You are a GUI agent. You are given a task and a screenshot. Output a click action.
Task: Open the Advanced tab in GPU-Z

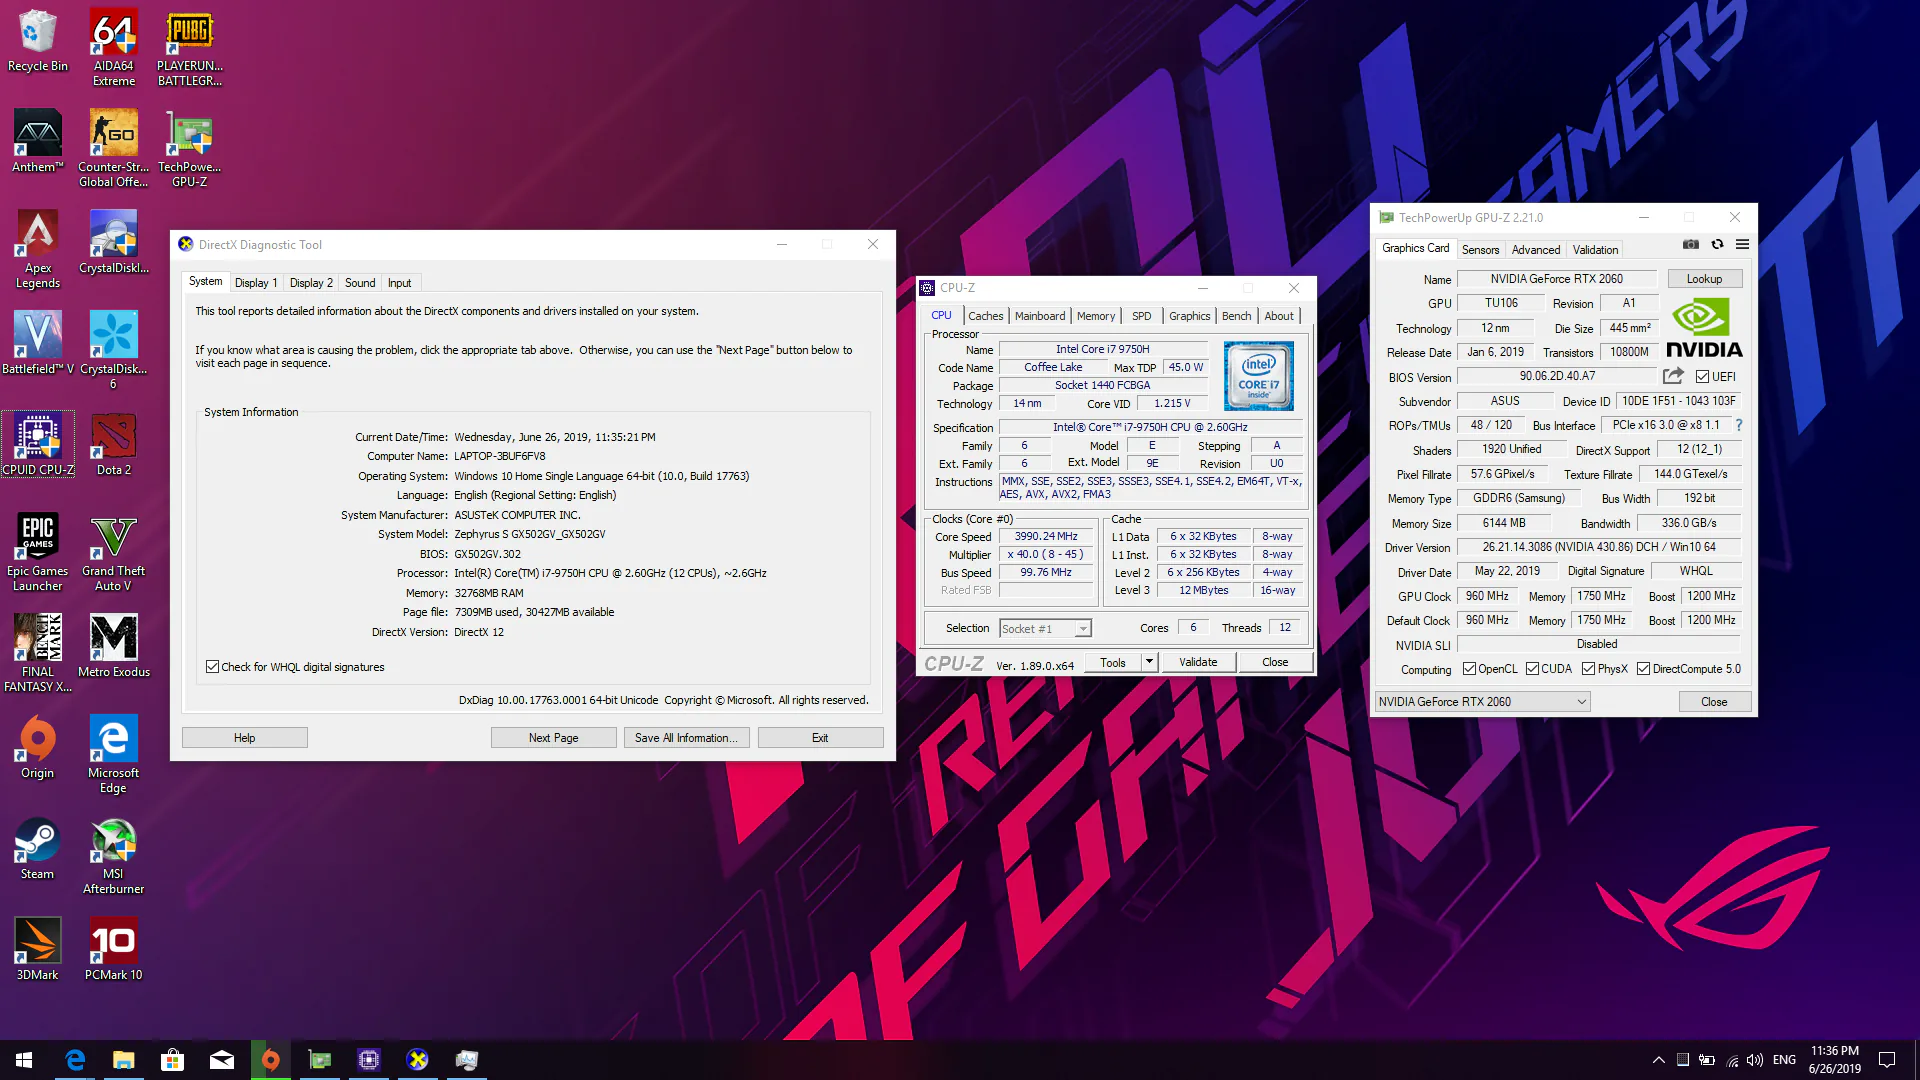[x=1536, y=250]
